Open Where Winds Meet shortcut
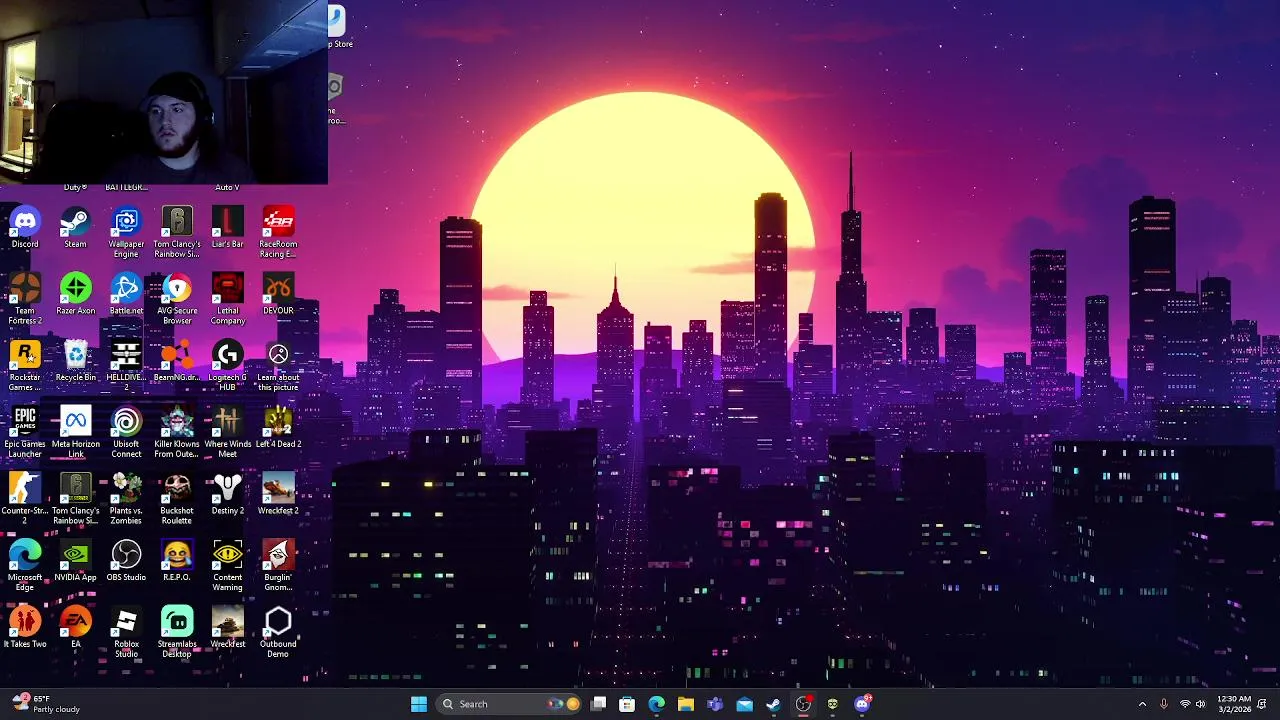The height and width of the screenshot is (720, 1280). [227, 433]
